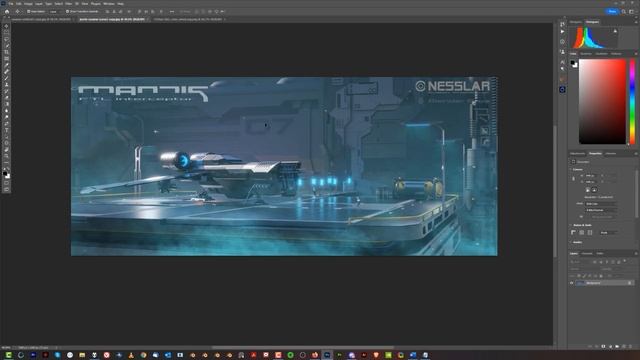
Task: Open the bit depth dropdown in Properties
Action: [x=601, y=210]
